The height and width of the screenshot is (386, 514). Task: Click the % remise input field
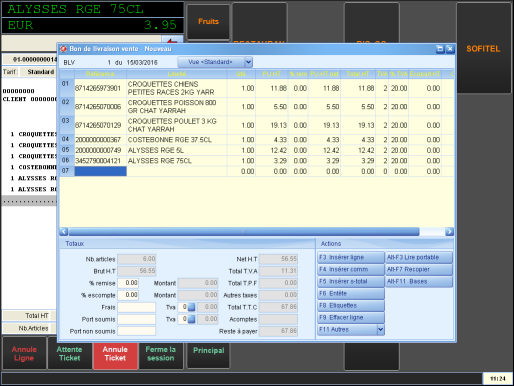click(128, 283)
